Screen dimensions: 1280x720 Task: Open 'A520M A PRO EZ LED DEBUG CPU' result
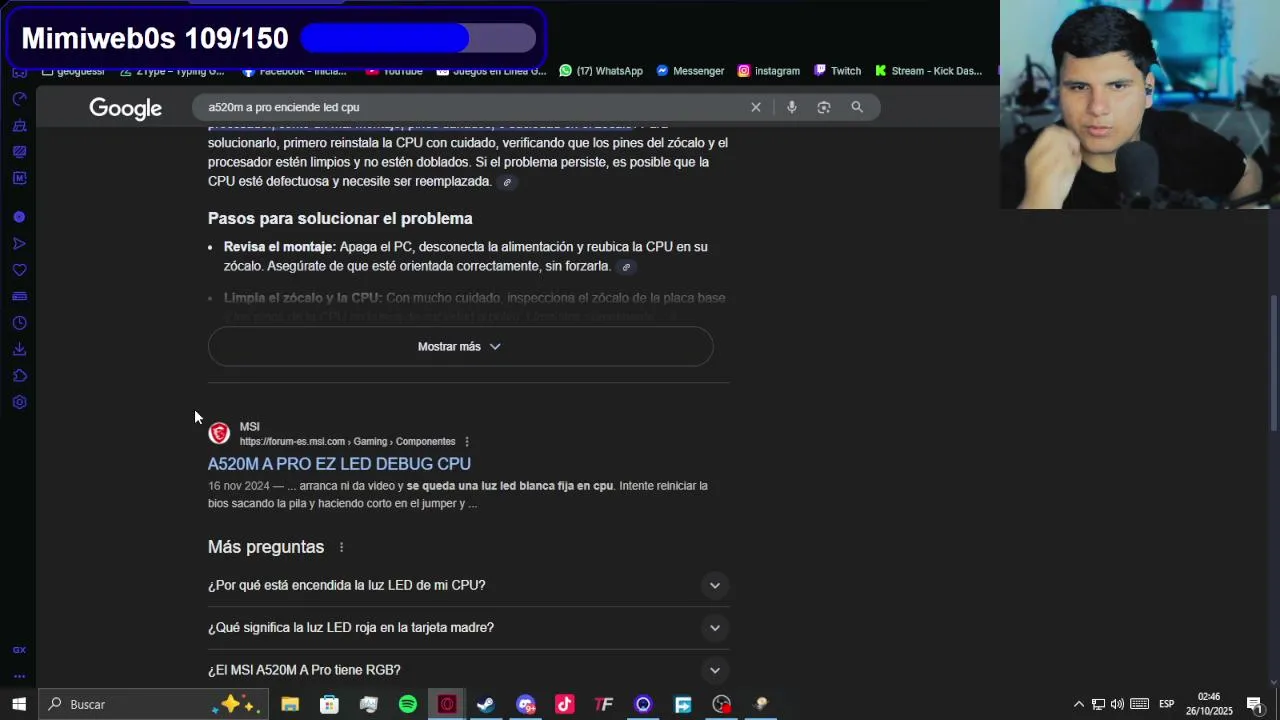(339, 464)
